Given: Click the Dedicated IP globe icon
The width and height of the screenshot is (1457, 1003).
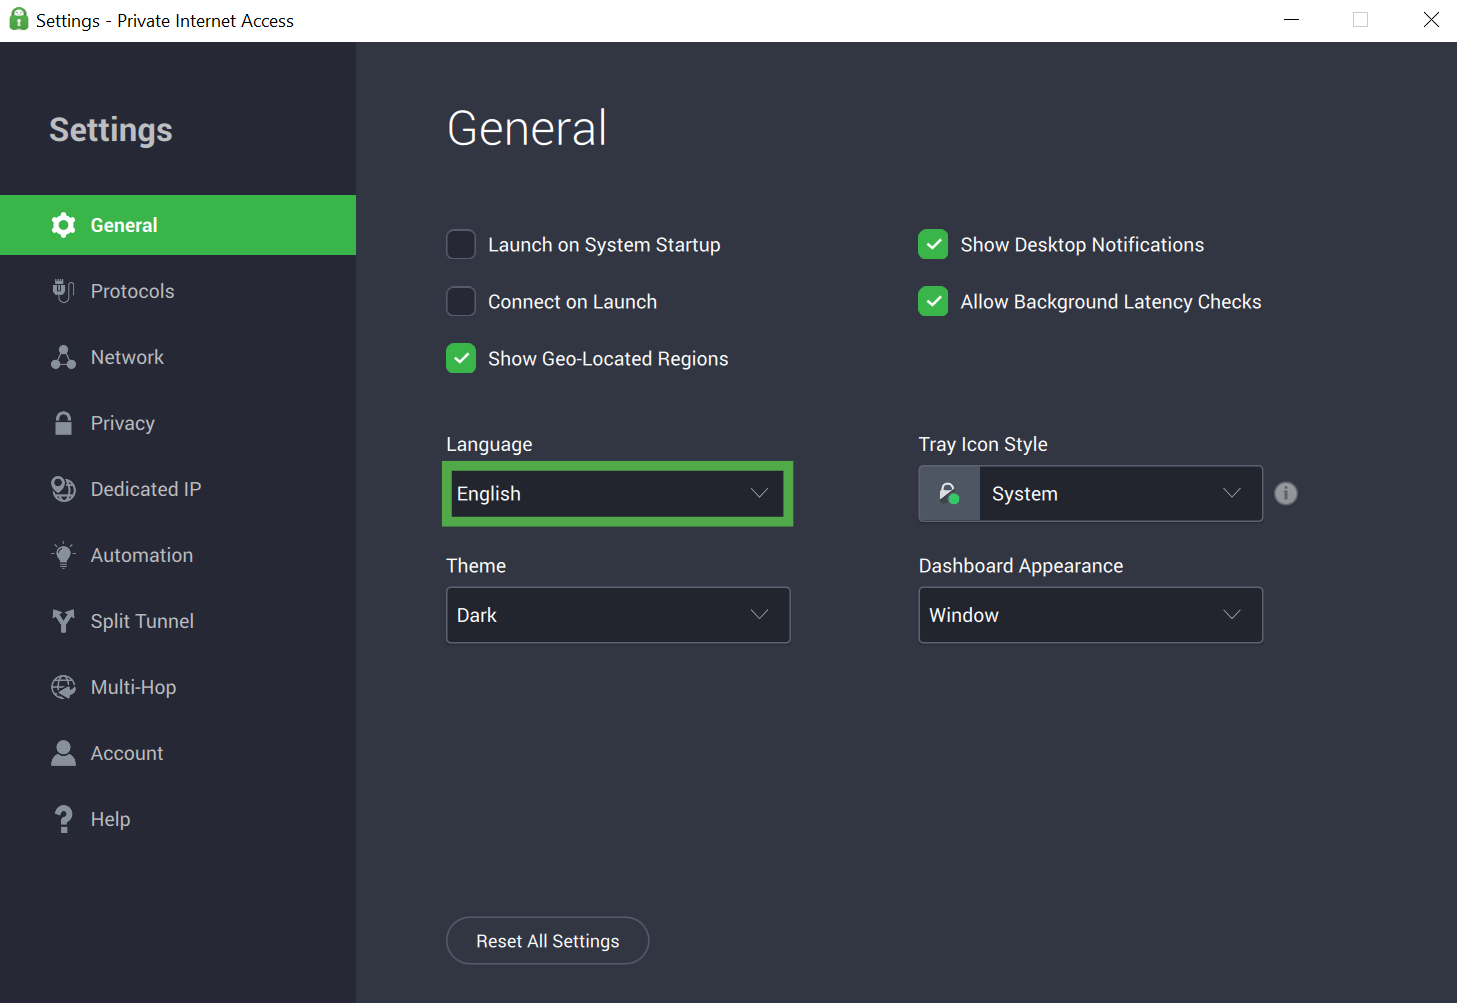Looking at the screenshot, I should (63, 489).
